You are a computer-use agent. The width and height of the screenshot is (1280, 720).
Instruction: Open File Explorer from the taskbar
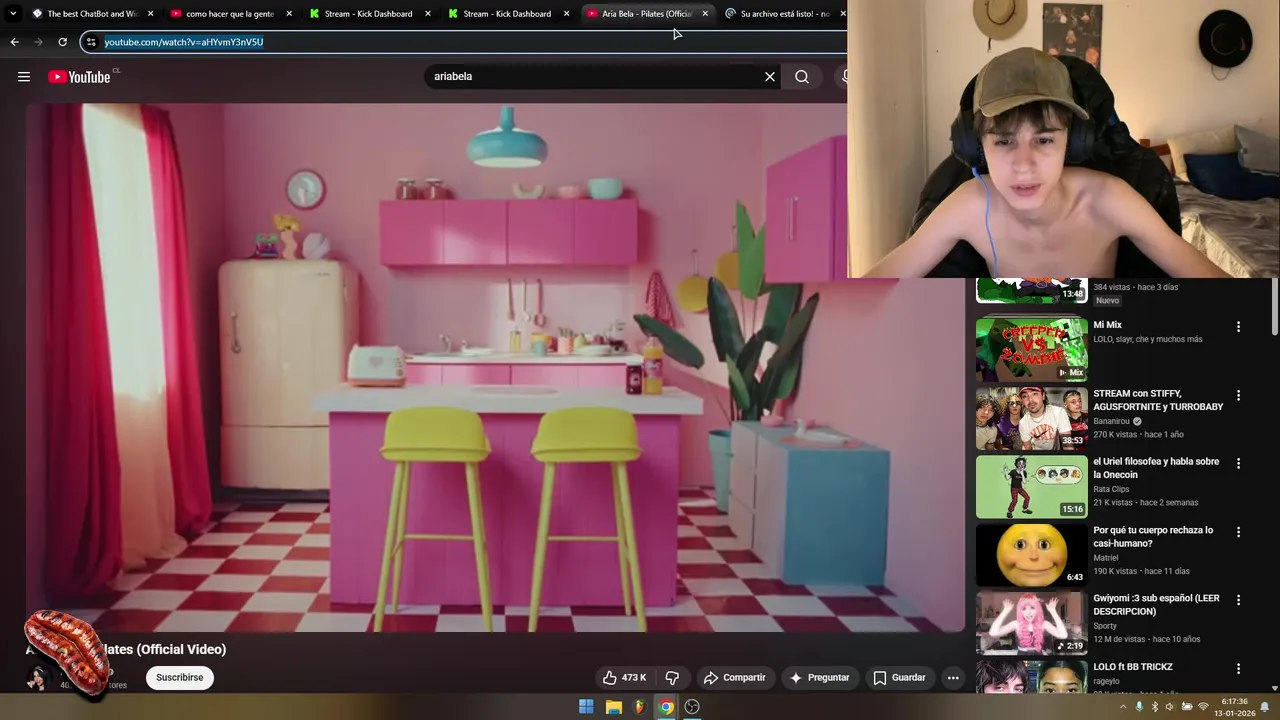[614, 707]
